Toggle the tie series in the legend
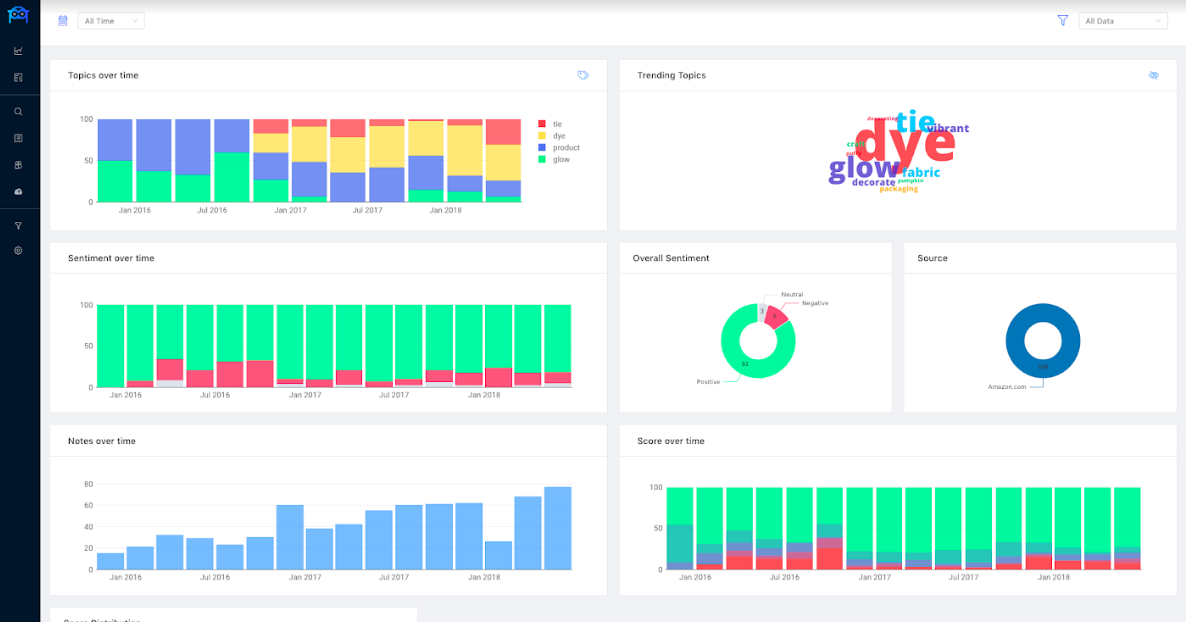The height and width of the screenshot is (622, 1186). point(550,124)
